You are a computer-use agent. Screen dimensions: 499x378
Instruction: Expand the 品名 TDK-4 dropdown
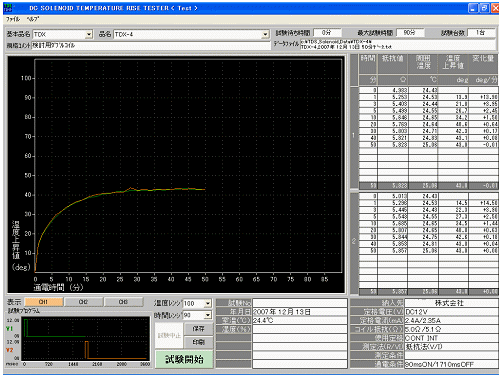click(265, 34)
